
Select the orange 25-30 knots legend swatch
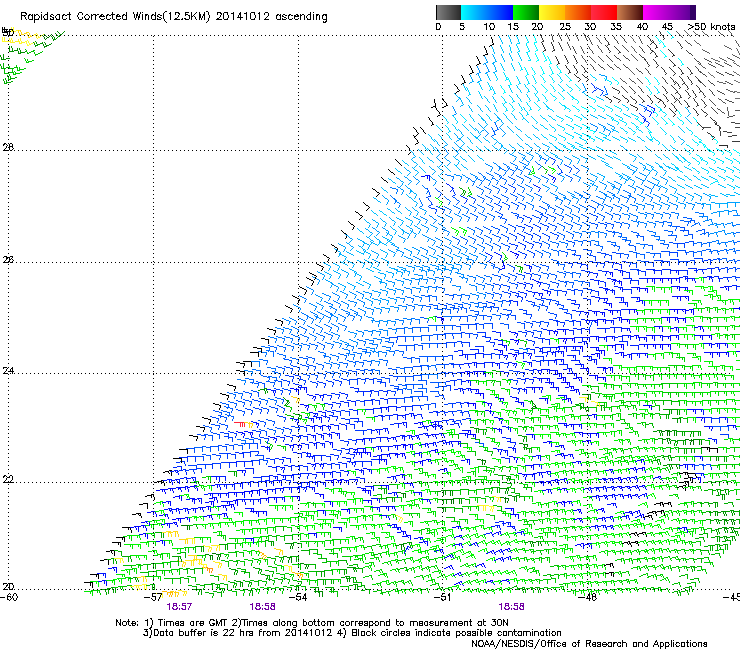578,12
